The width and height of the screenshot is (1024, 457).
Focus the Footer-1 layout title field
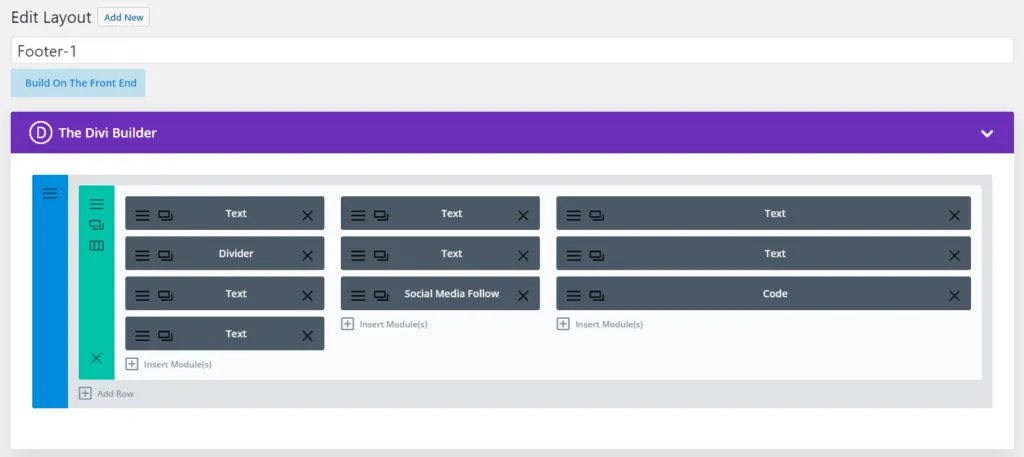point(512,51)
